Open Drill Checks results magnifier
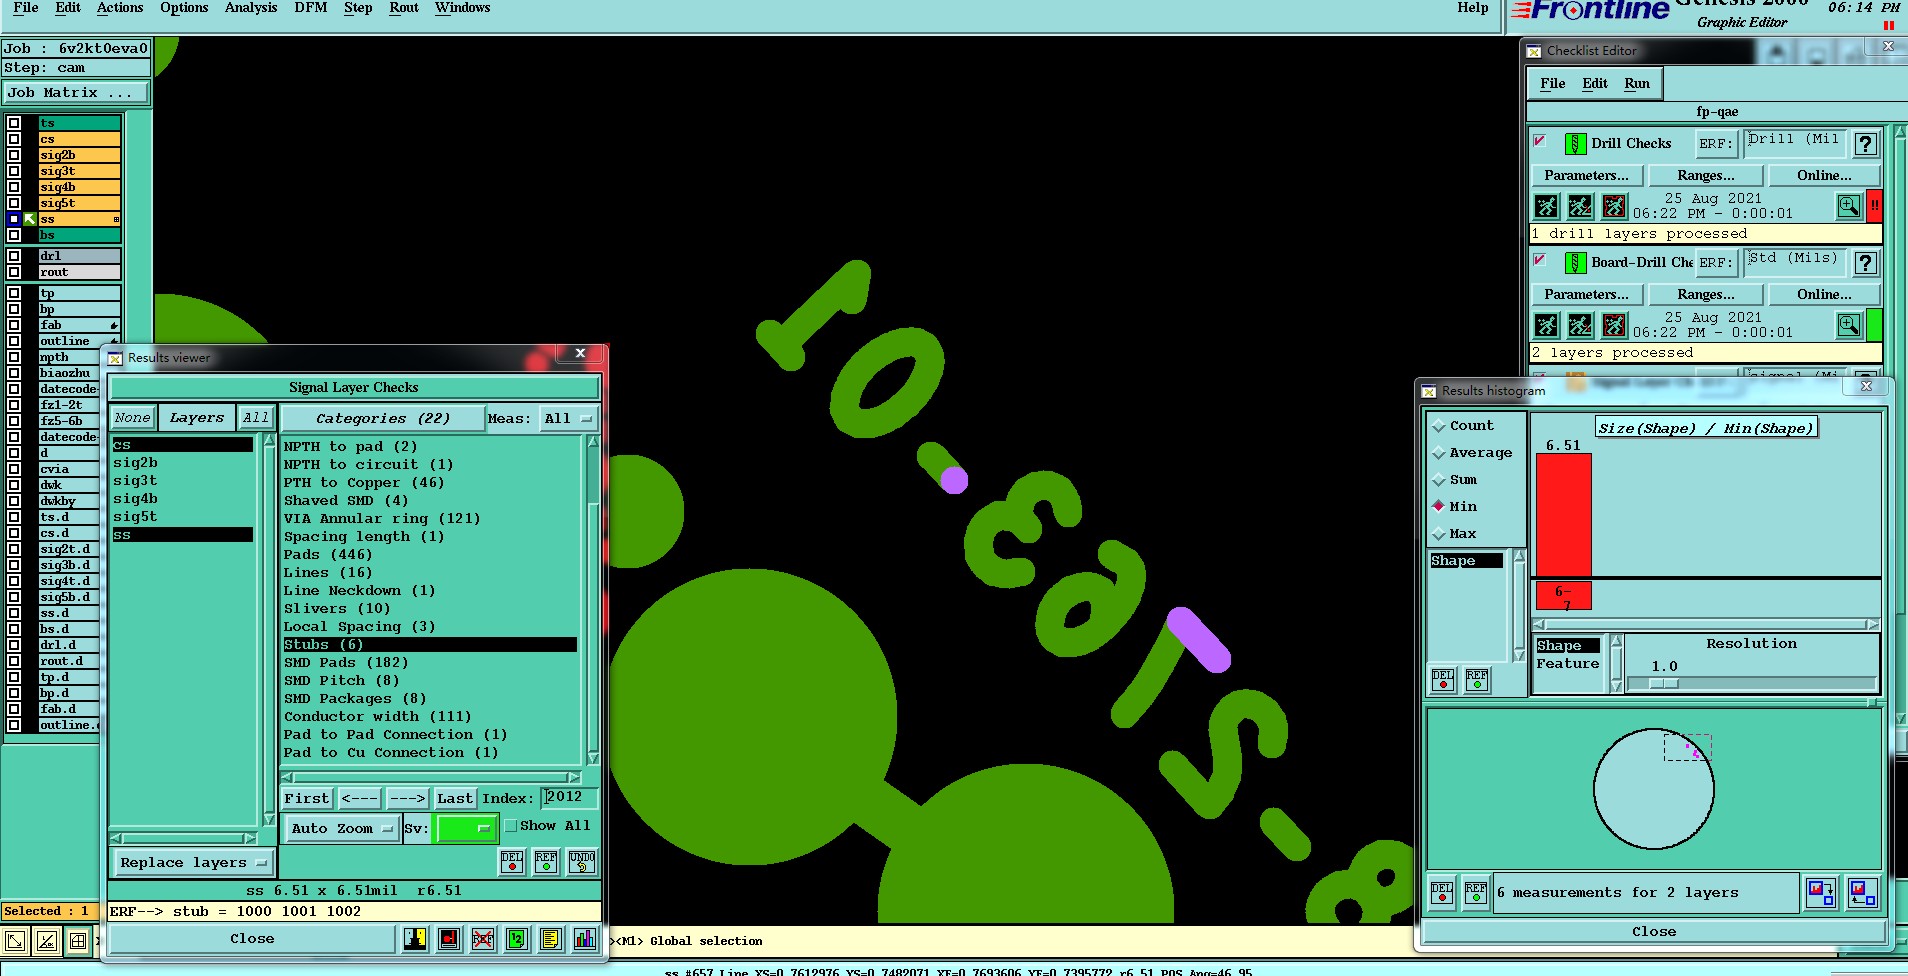Viewport: 1908px width, 976px height. [x=1849, y=206]
